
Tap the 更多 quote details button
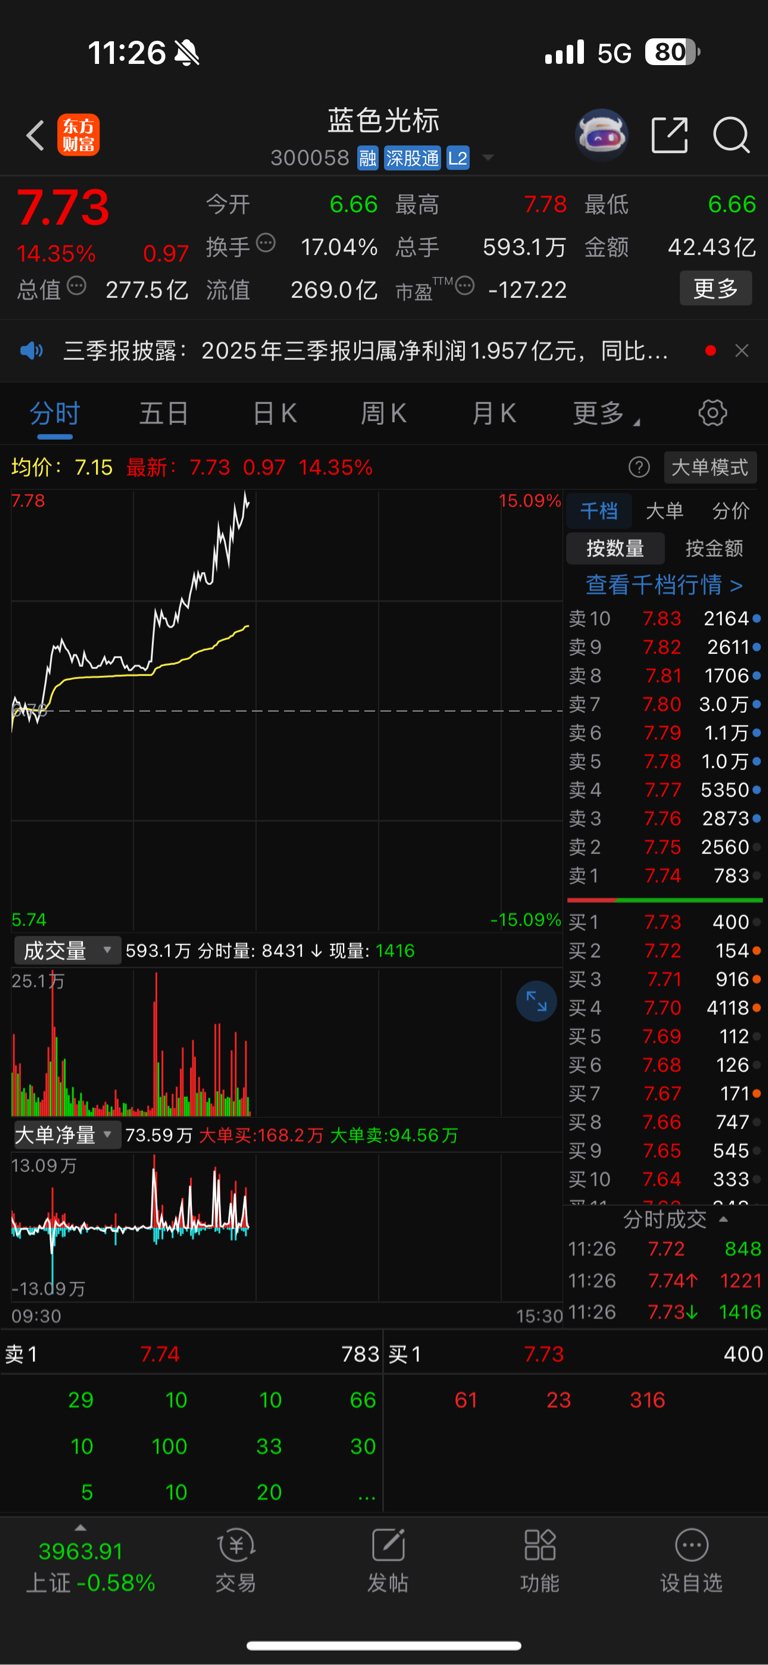[716, 288]
